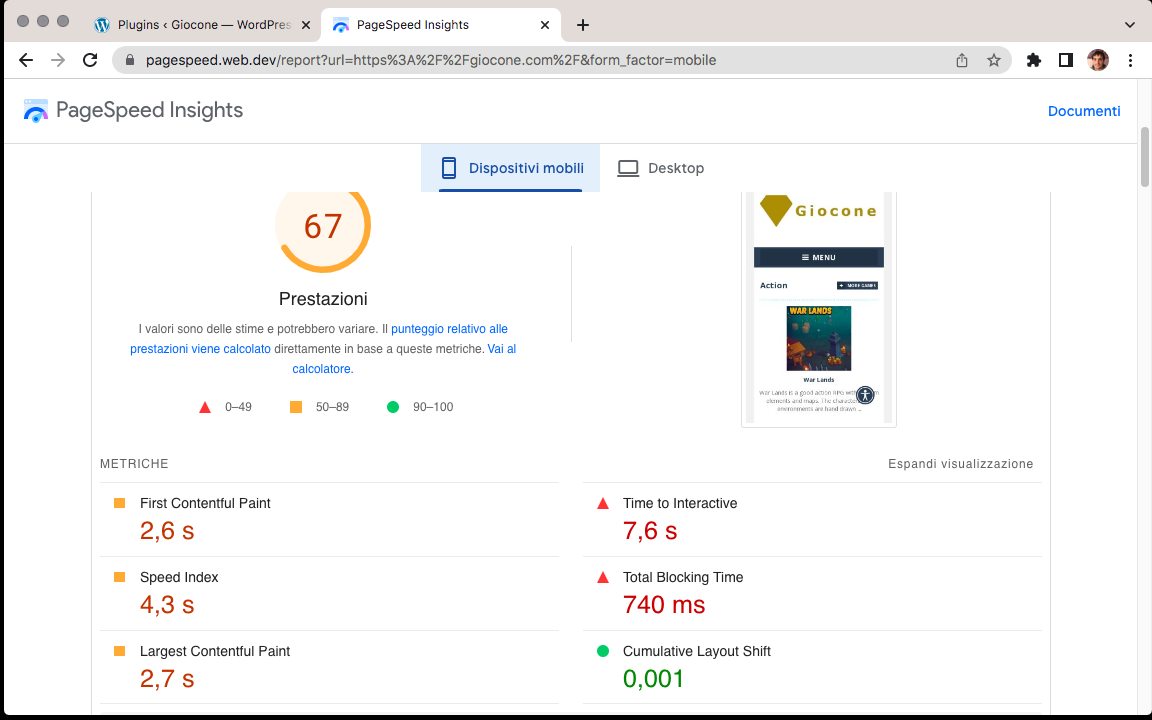
Task: Click the accessibility icon in the site preview
Action: click(x=865, y=395)
